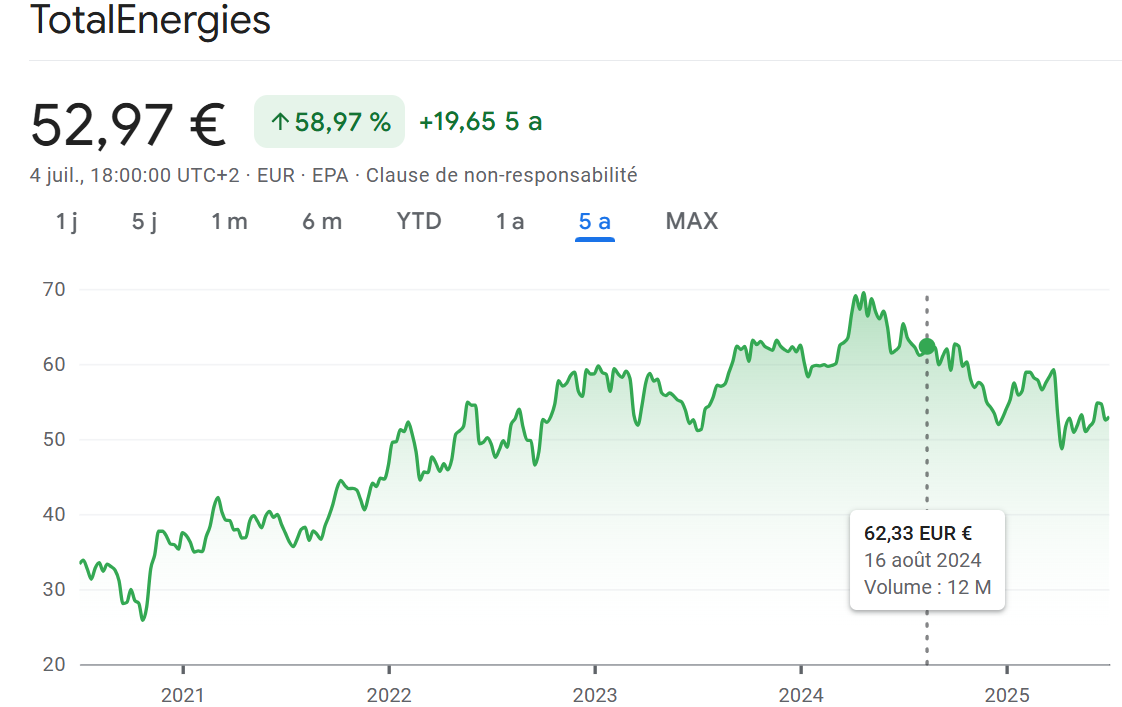Screen dimensions: 1122x707
Task: Click the green 58,97 % change badge
Action: click(x=329, y=122)
